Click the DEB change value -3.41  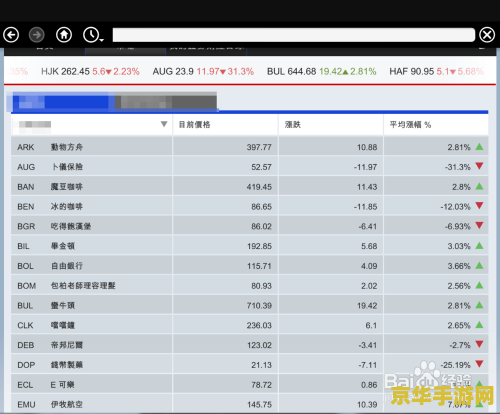point(368,345)
